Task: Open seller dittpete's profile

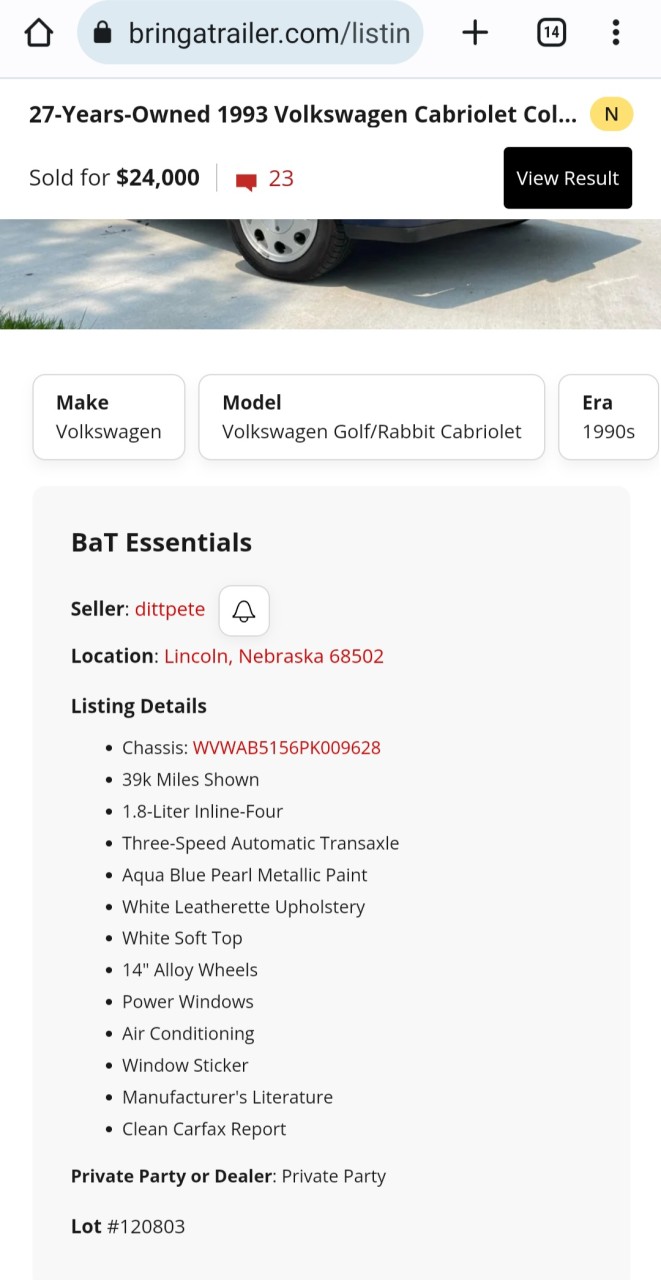Action: 170,609
